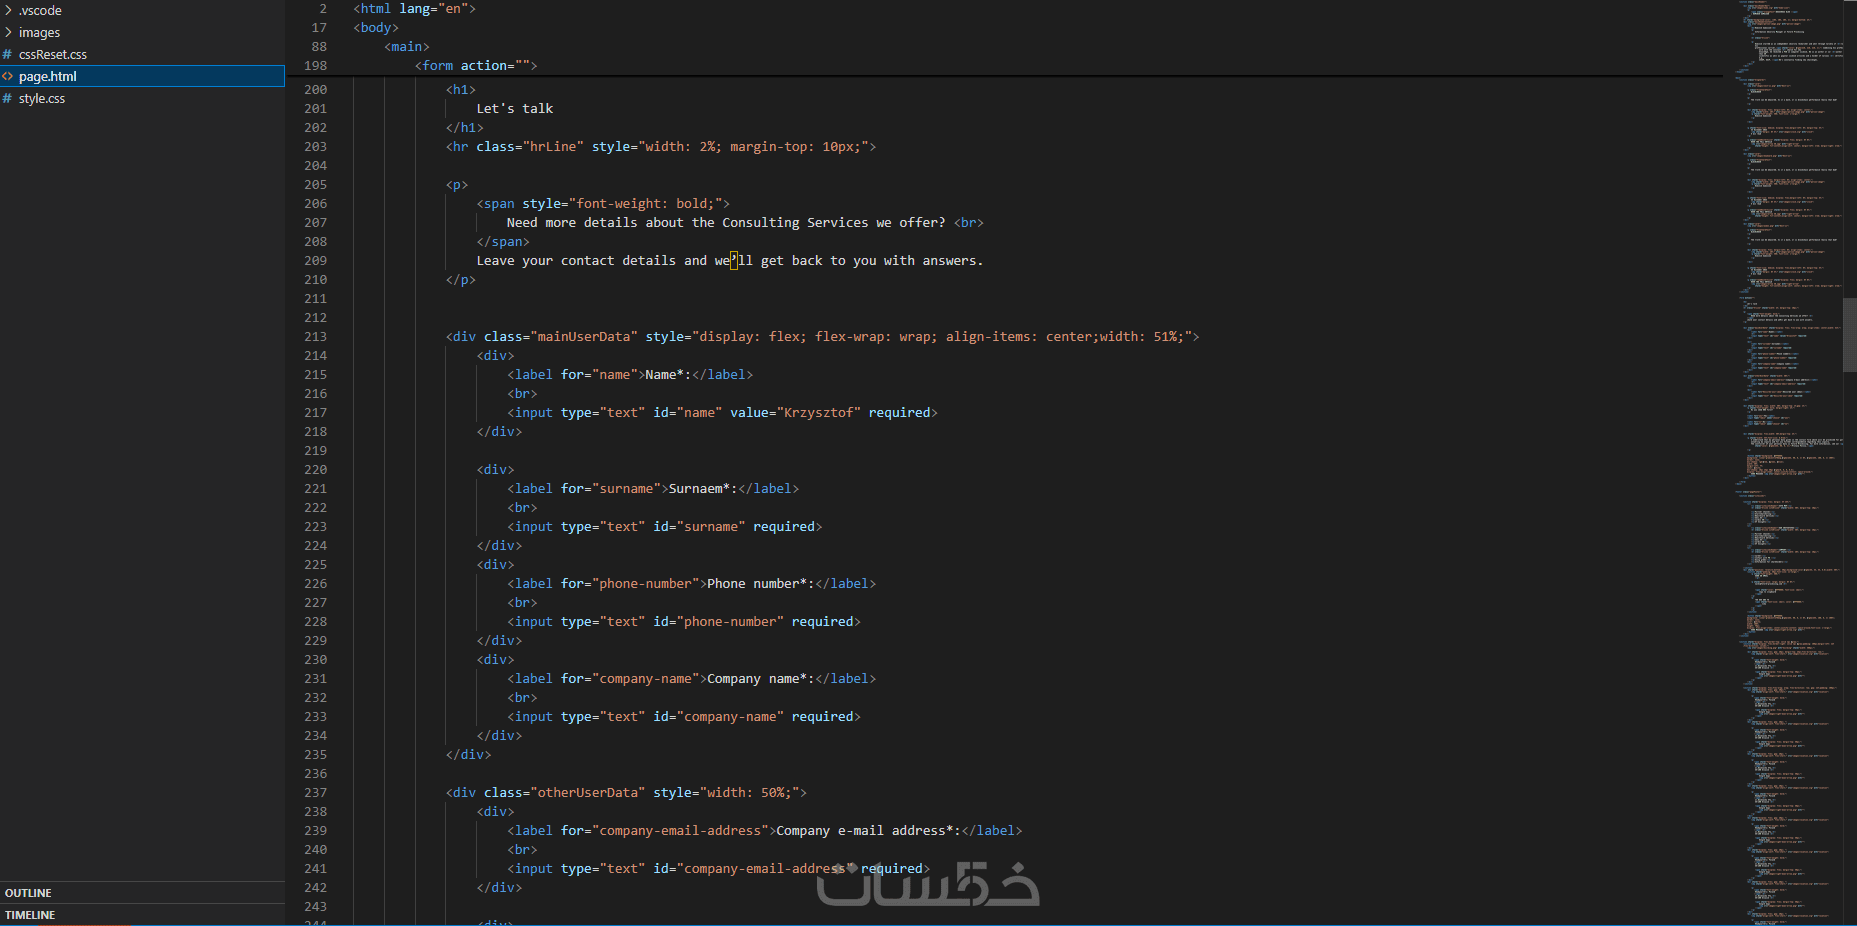Select the page.html file name in explorer

(48, 76)
